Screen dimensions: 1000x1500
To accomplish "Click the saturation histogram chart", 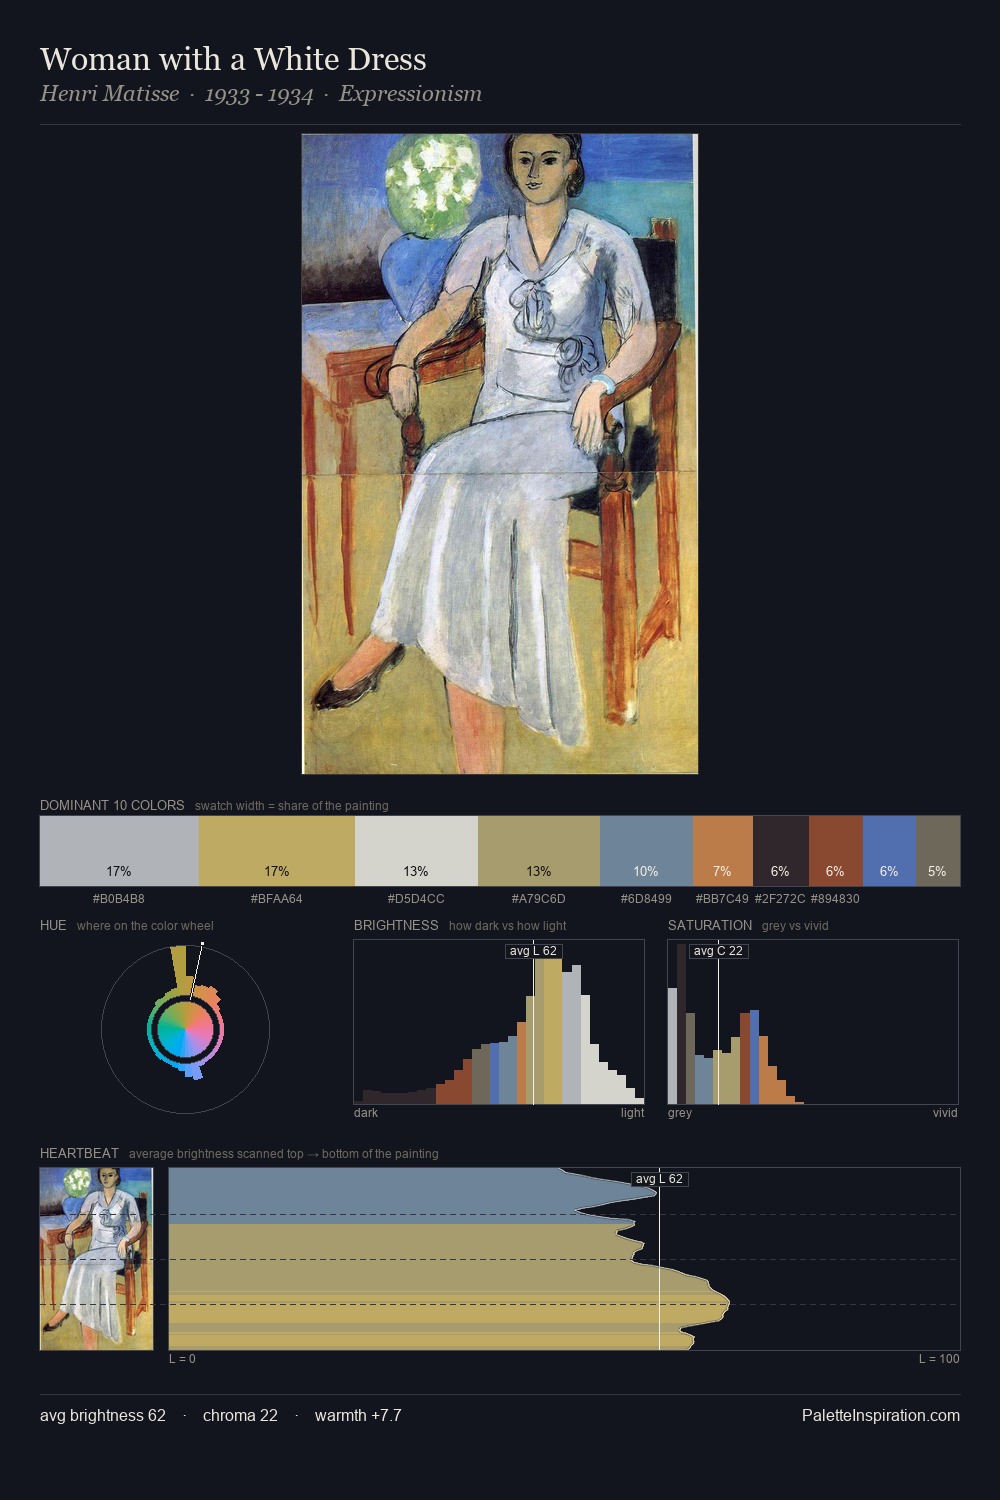I will point(813,1022).
